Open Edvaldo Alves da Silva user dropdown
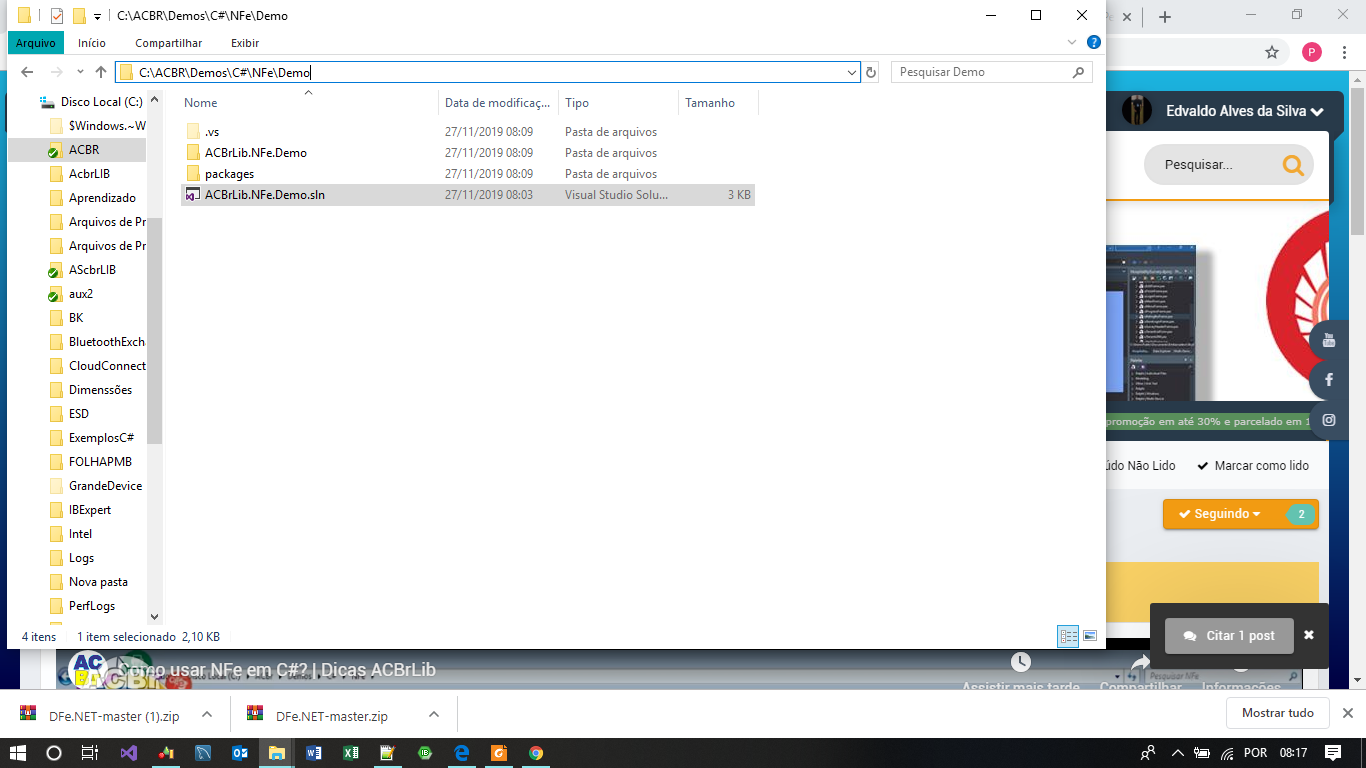 (x=1244, y=111)
